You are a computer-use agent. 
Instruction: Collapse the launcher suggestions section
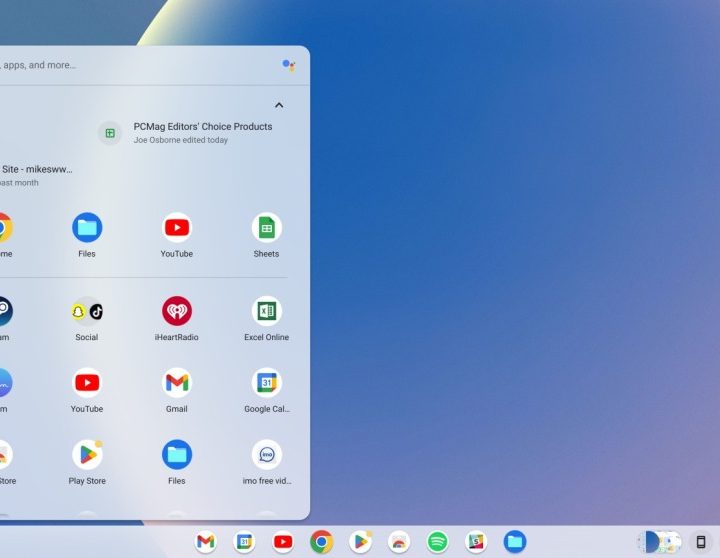click(279, 105)
